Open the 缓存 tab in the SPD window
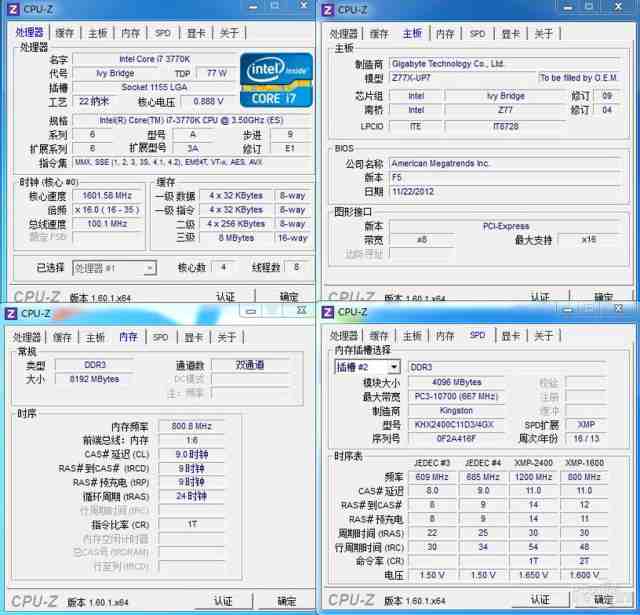Image resolution: width=640 pixels, height=615 pixels. [379, 336]
